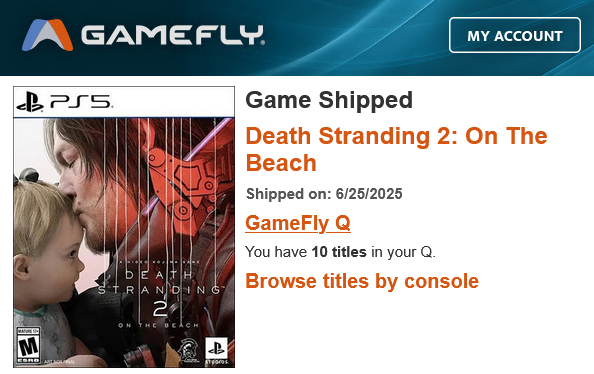This screenshot has width=594, height=374.
Task: Click the ESRB Mature rating badge
Action: coord(28,346)
